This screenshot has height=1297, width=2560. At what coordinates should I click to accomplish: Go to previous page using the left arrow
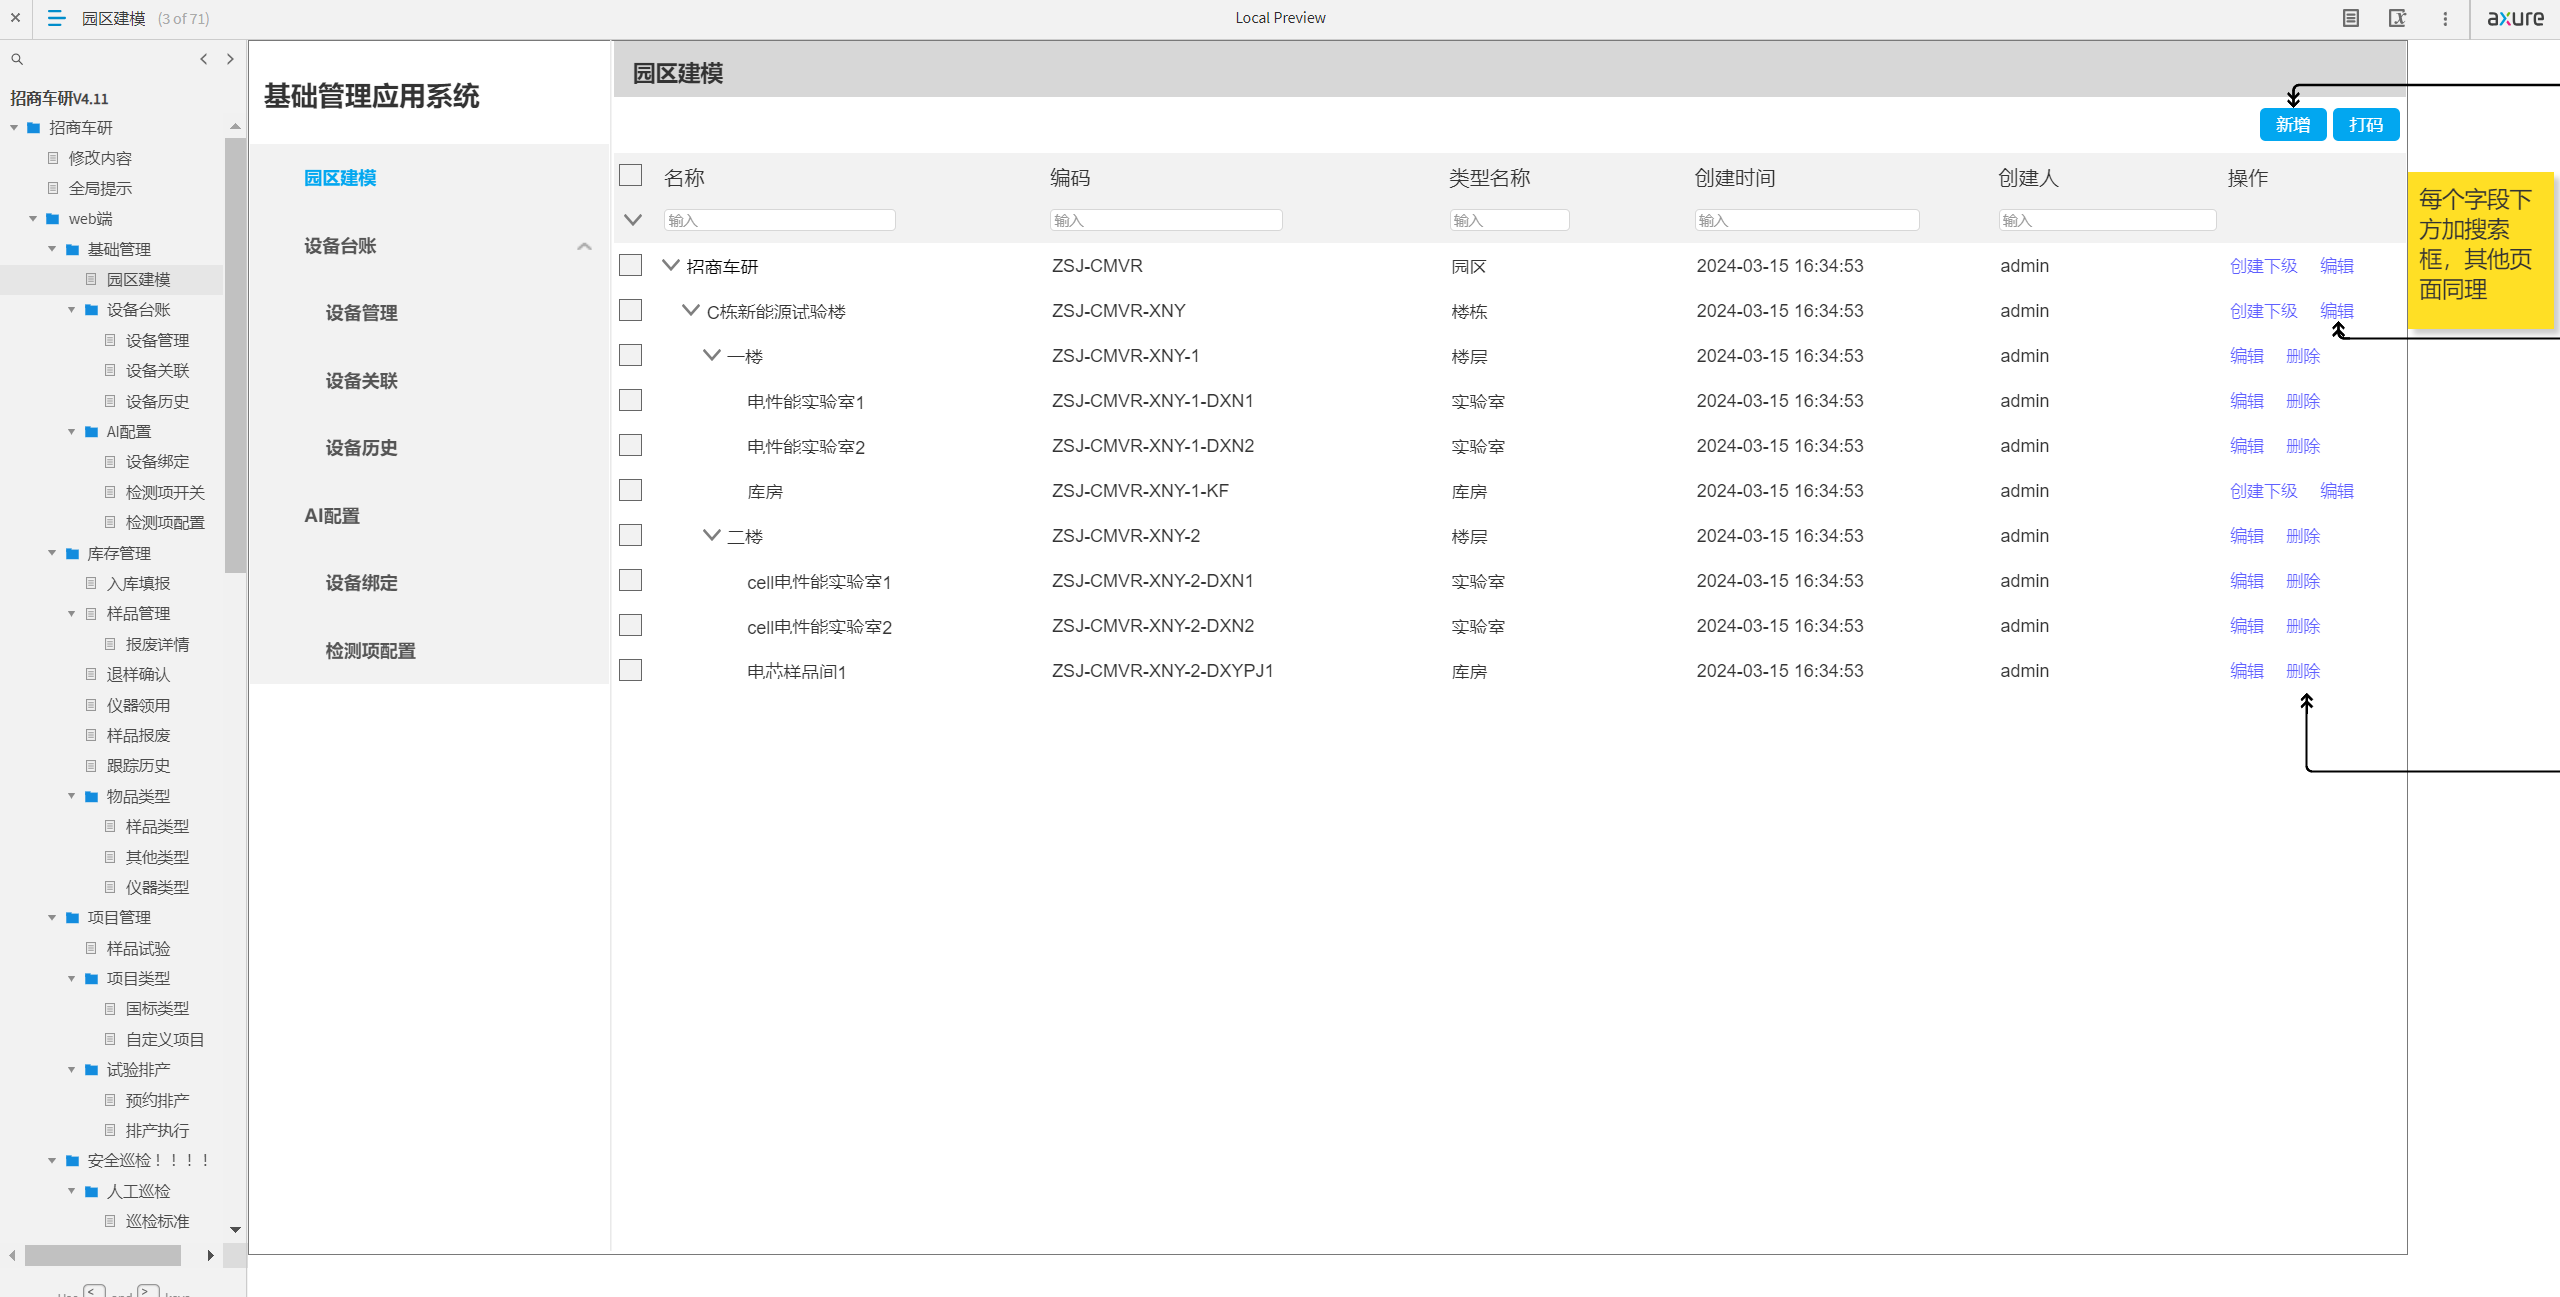pos(204,59)
